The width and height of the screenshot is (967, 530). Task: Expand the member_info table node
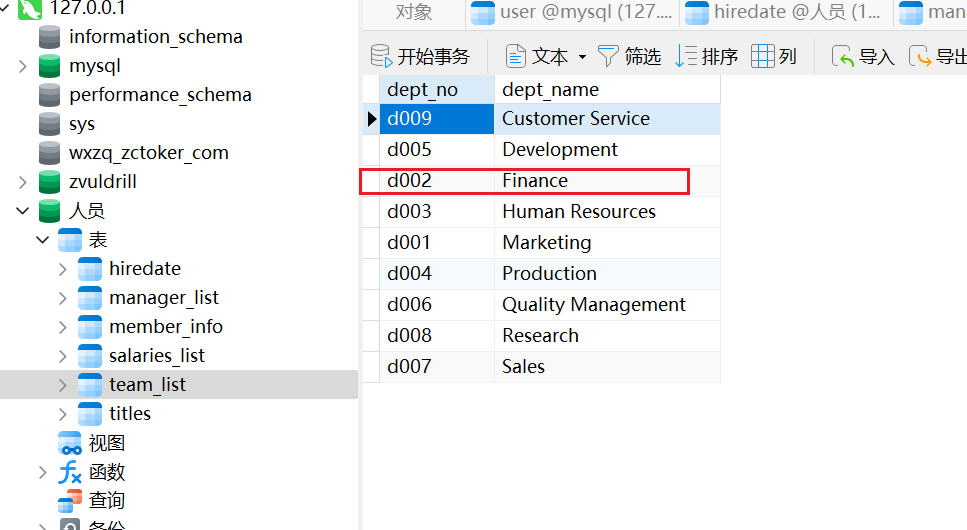(x=62, y=327)
